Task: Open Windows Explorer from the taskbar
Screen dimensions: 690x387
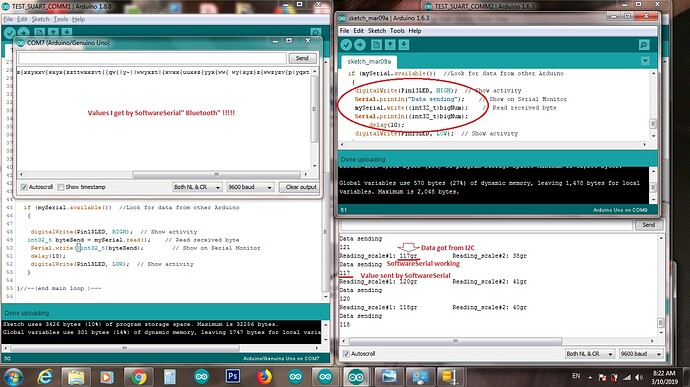Action: 76,377
